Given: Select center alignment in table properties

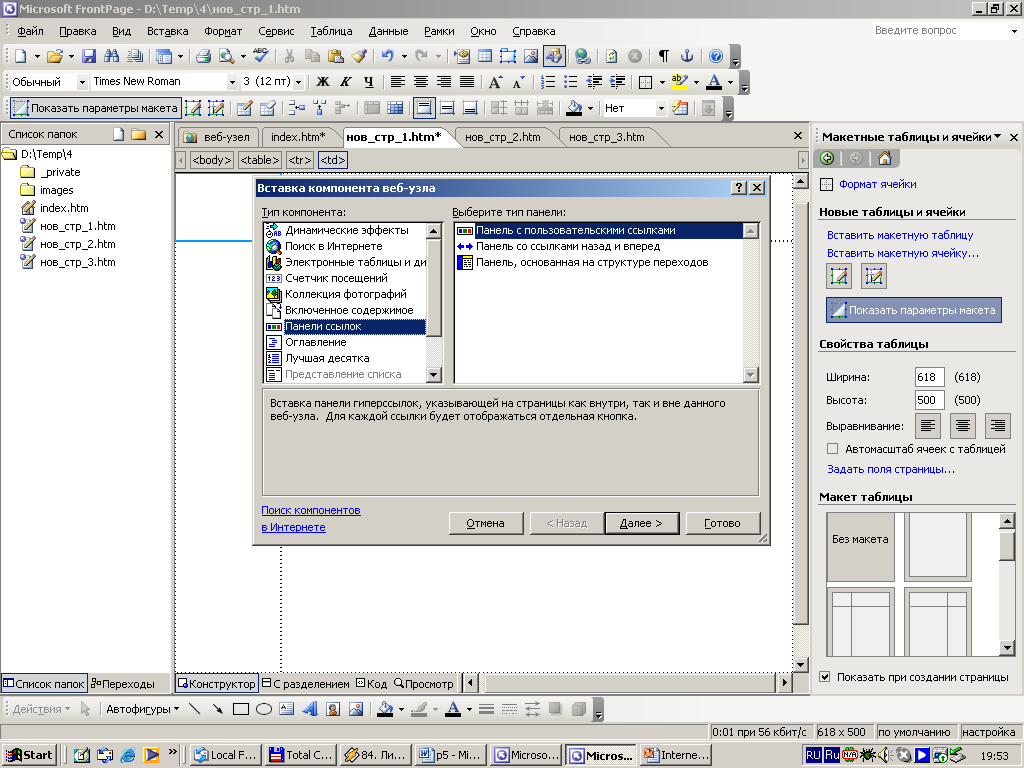Looking at the screenshot, I should 962,426.
